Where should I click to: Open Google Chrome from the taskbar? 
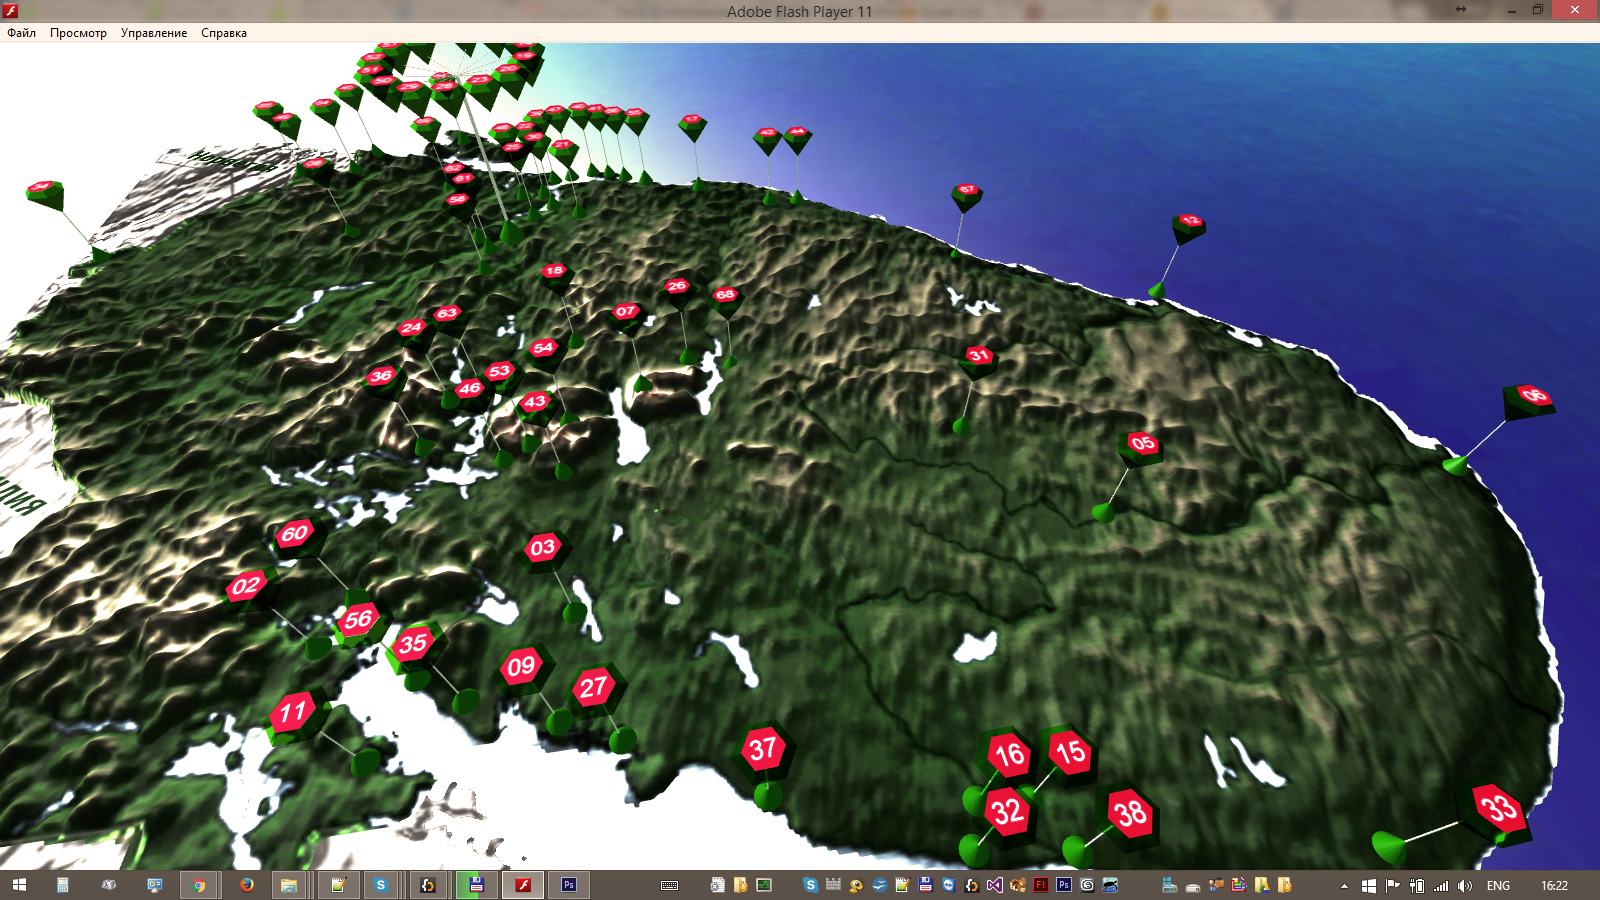pyautogui.click(x=199, y=885)
